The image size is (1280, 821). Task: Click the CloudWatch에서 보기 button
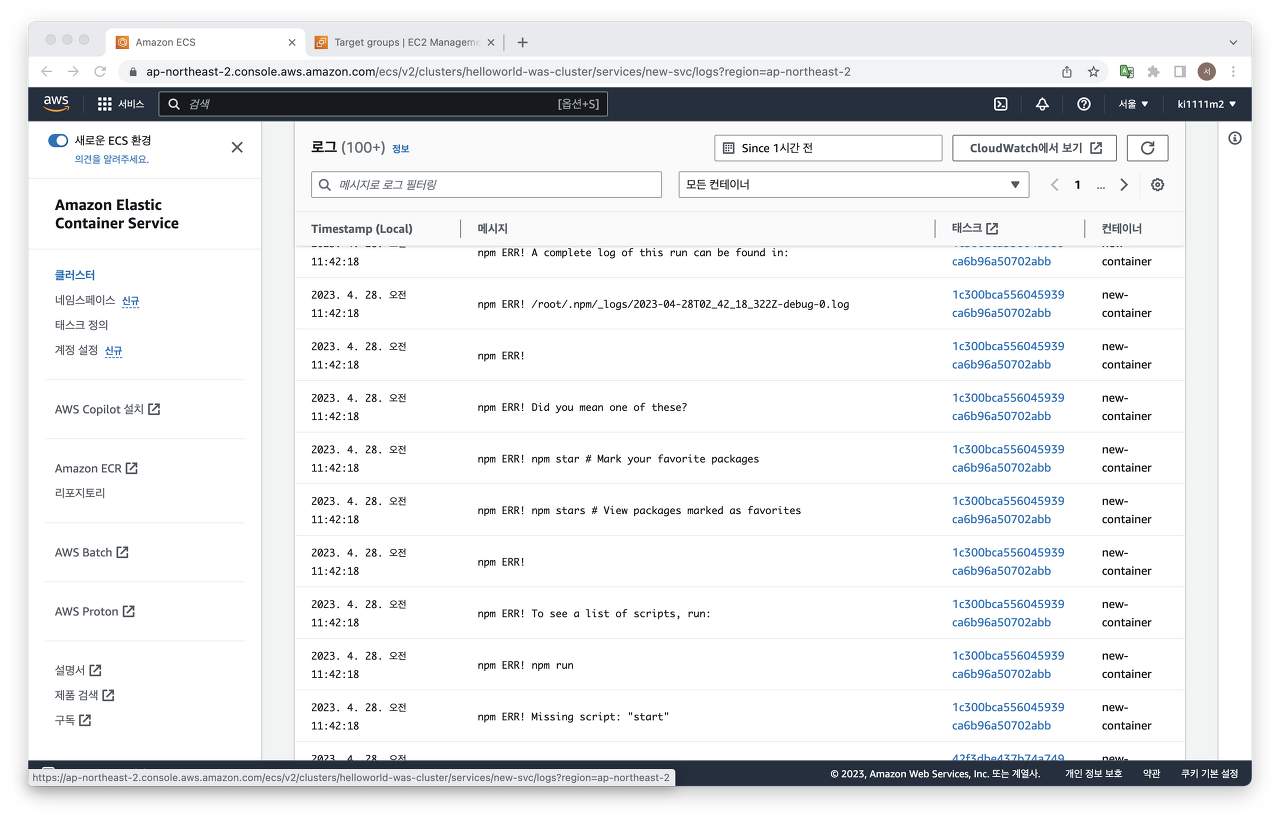point(1034,148)
